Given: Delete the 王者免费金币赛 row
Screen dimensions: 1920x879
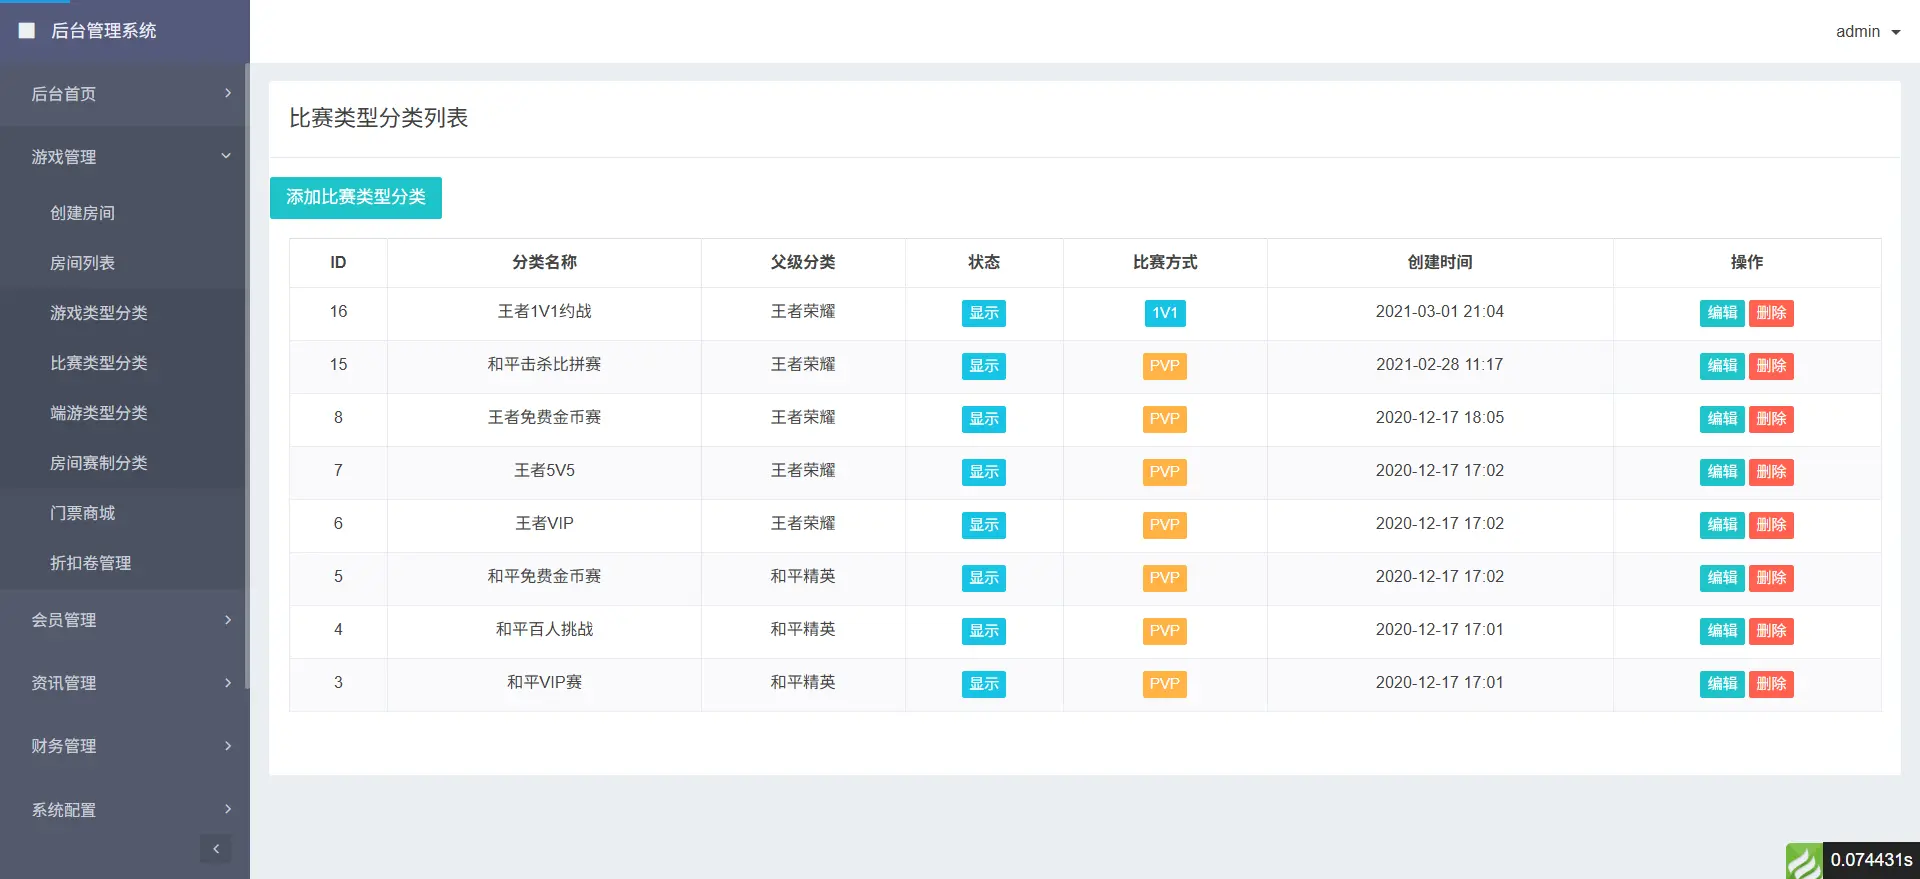Looking at the screenshot, I should [1771, 419].
